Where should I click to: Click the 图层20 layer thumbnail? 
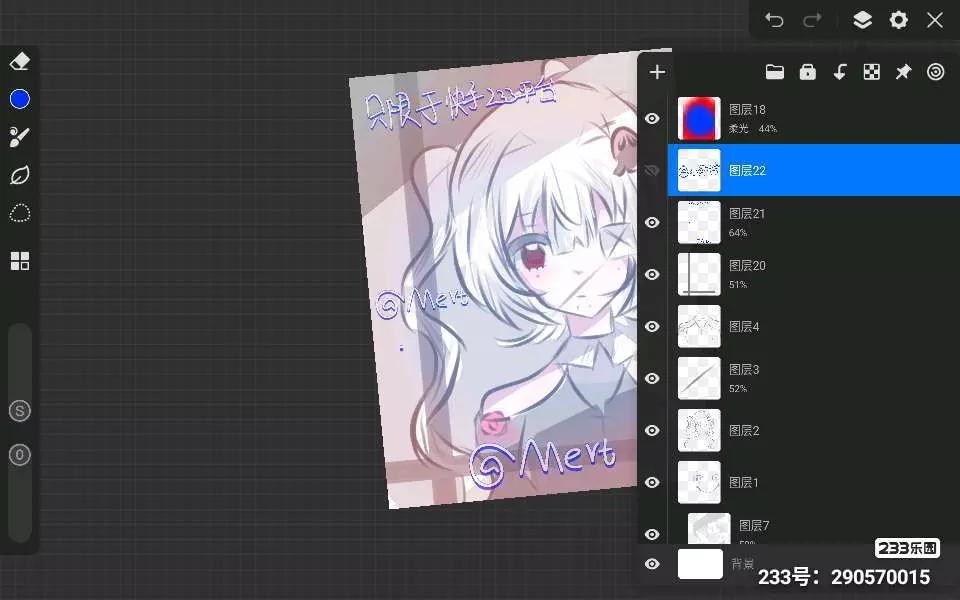tap(699, 274)
